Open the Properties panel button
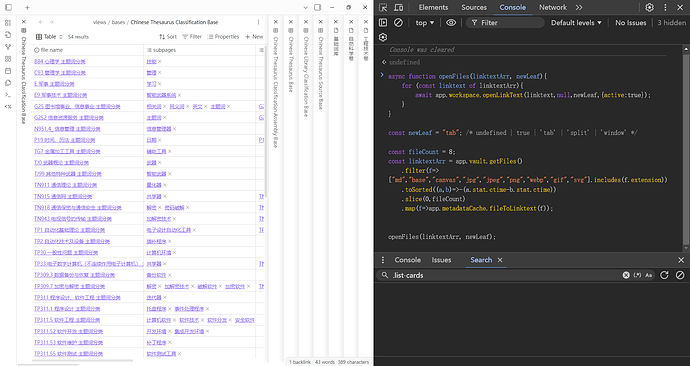Image resolution: width=690 pixels, height=366 pixels. [223, 37]
